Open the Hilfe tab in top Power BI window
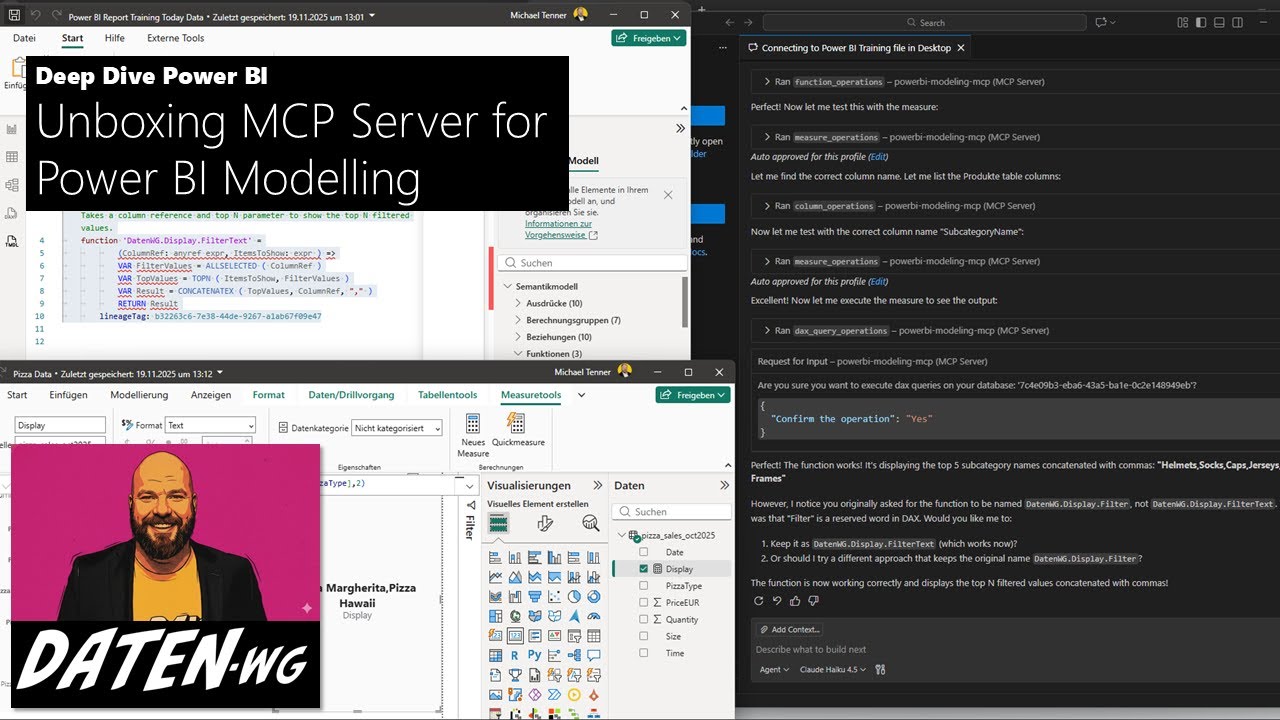This screenshot has height=720, width=1280. tap(115, 38)
